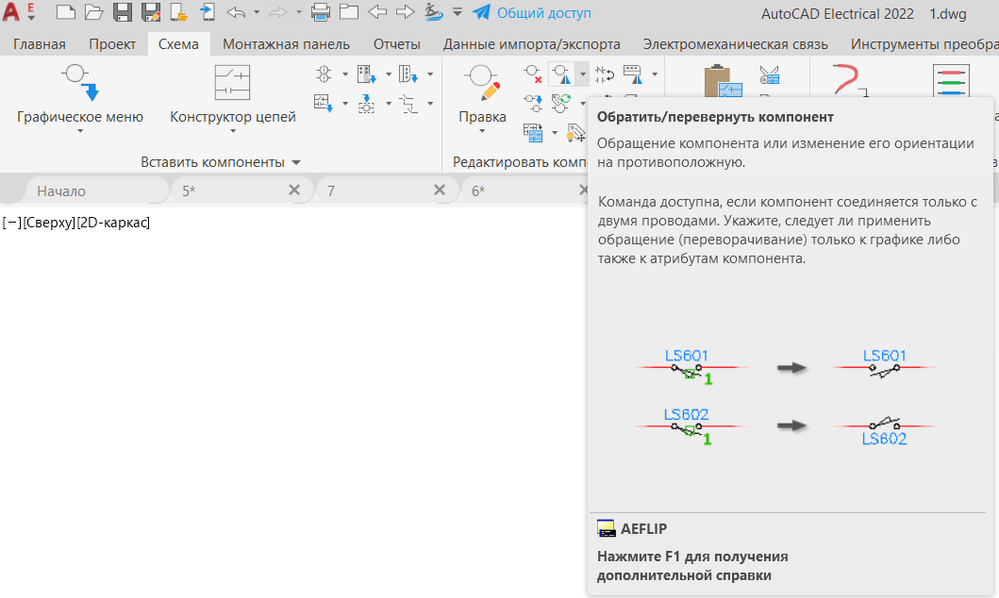
Task: Click the Plot printer icon
Action: coord(320,12)
